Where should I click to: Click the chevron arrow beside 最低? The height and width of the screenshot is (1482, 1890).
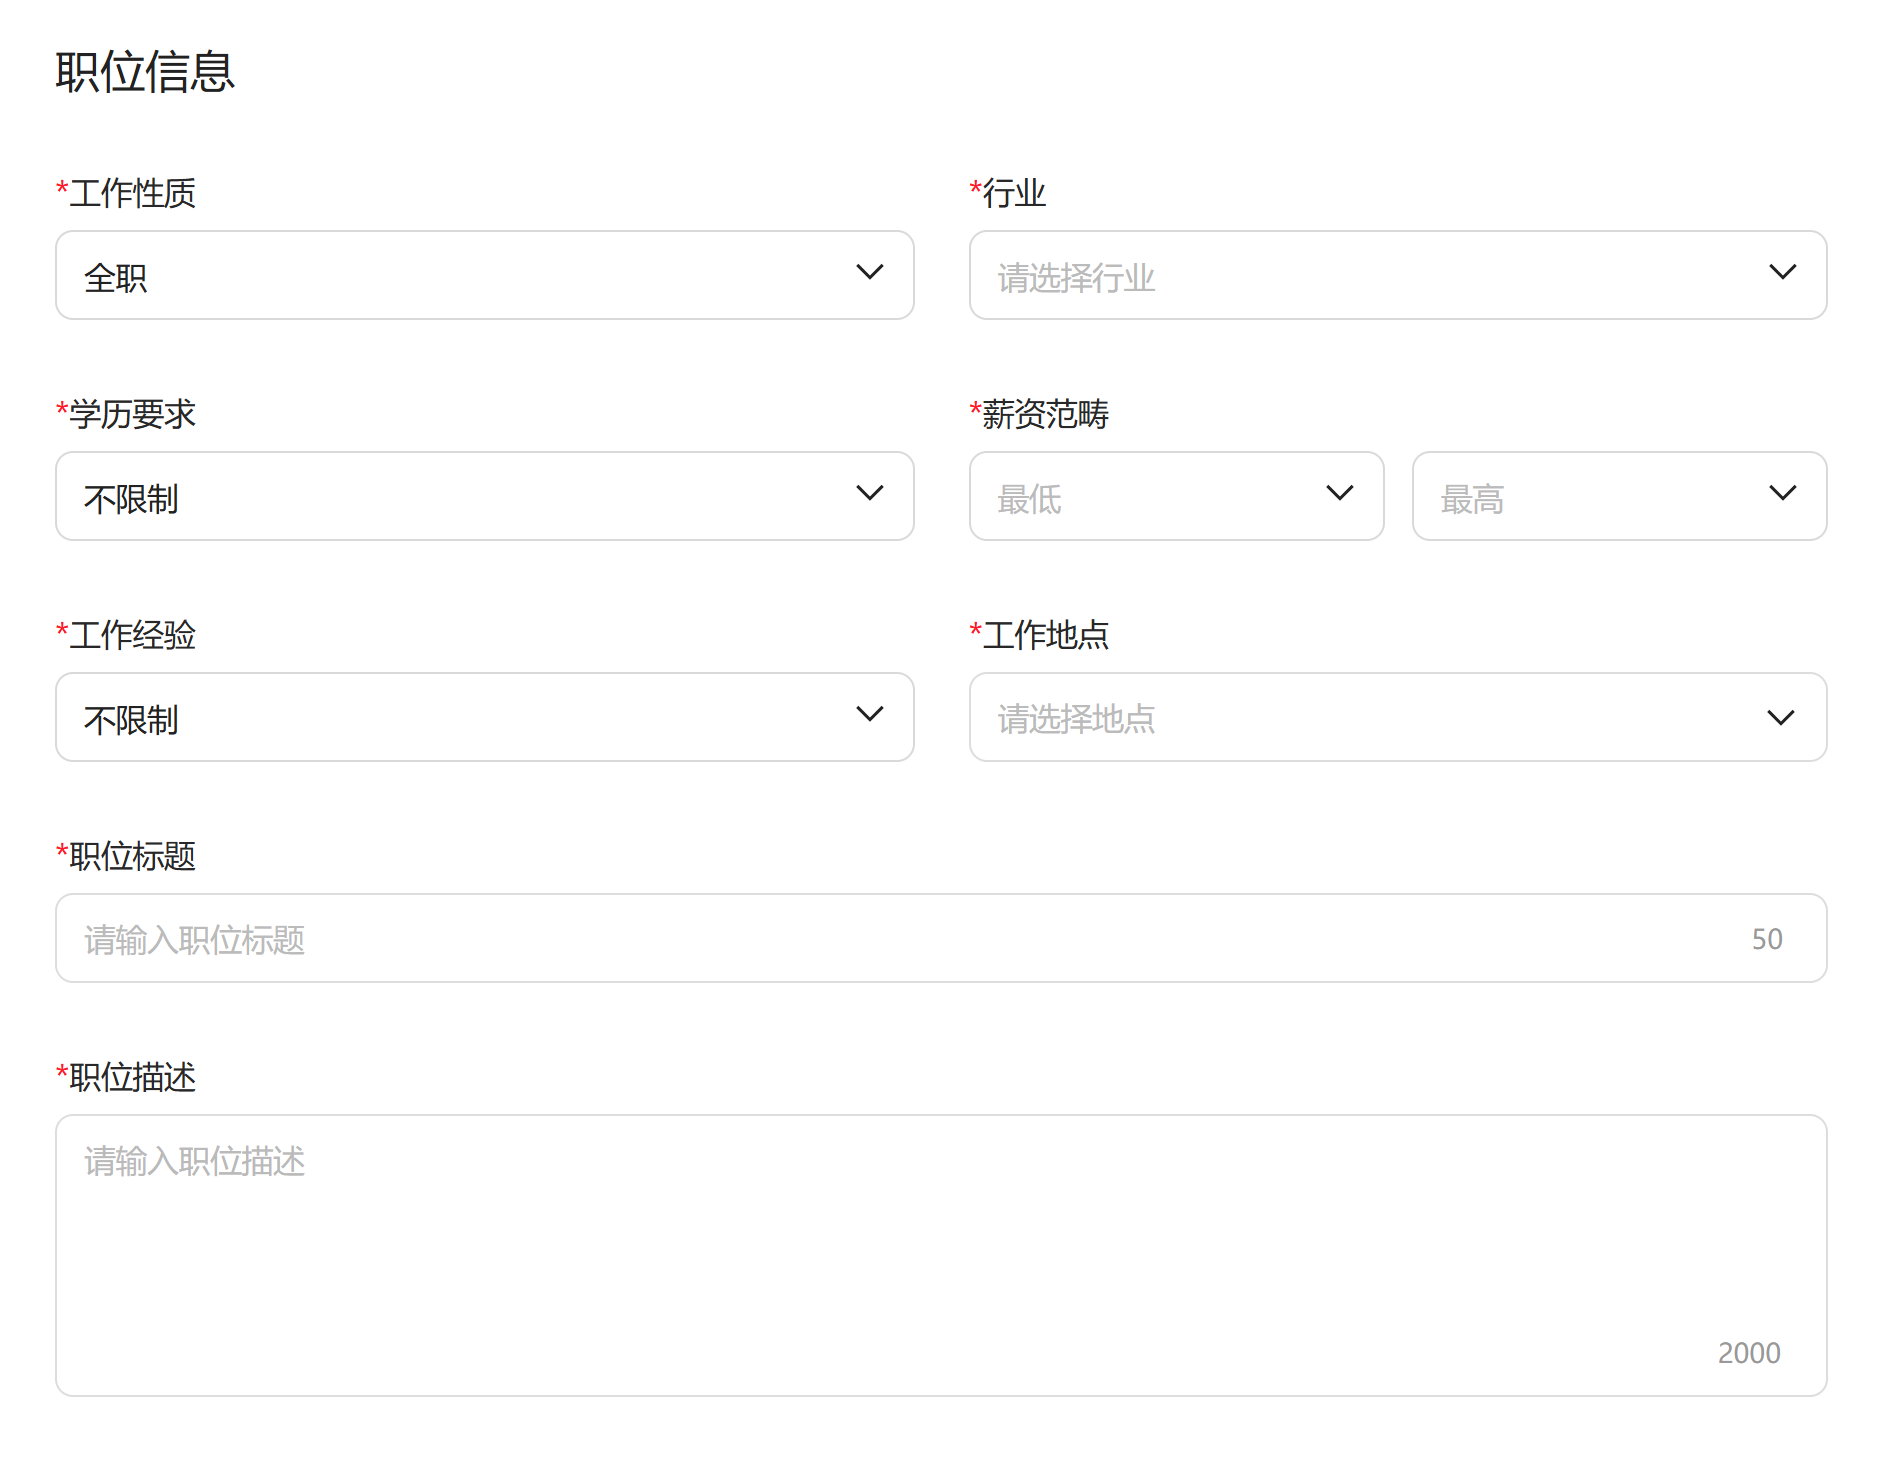pos(1339,494)
